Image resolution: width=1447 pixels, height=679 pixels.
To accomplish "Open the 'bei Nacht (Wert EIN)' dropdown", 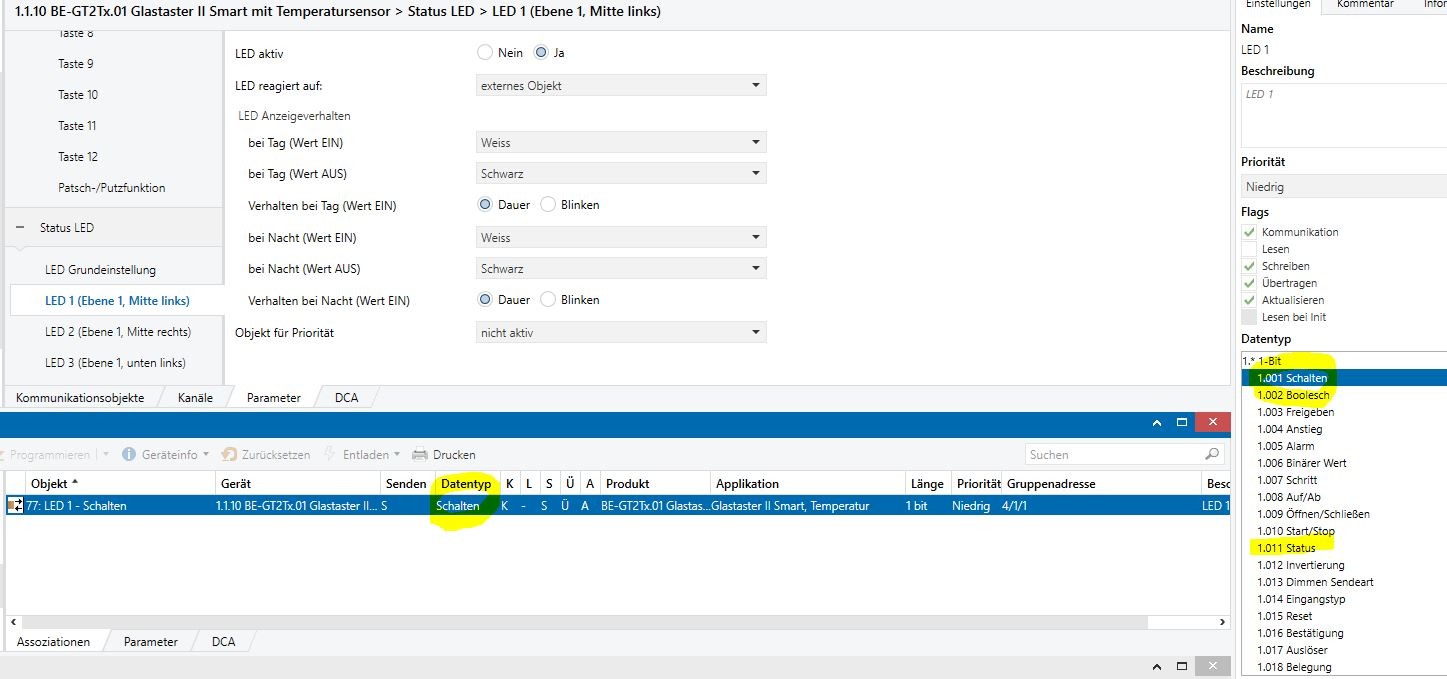I will click(x=621, y=237).
